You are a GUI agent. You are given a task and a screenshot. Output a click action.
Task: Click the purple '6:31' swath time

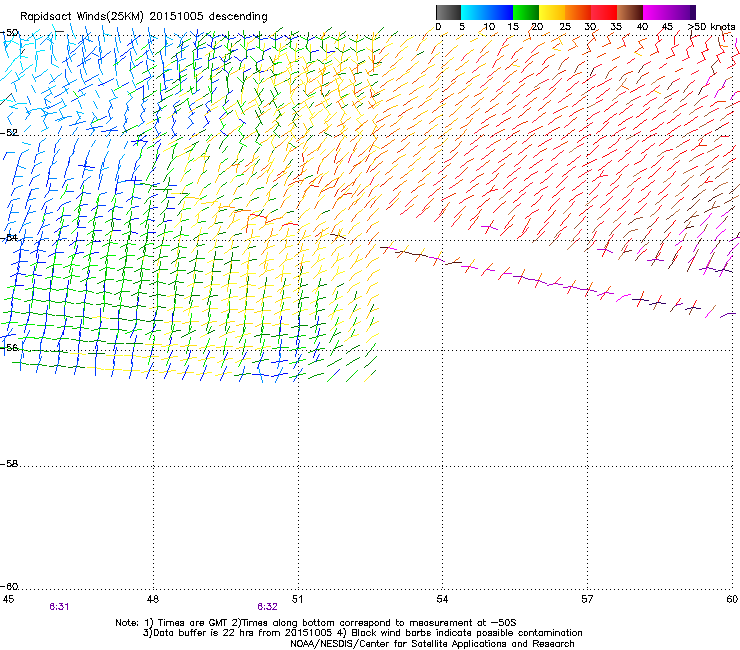pos(59,607)
